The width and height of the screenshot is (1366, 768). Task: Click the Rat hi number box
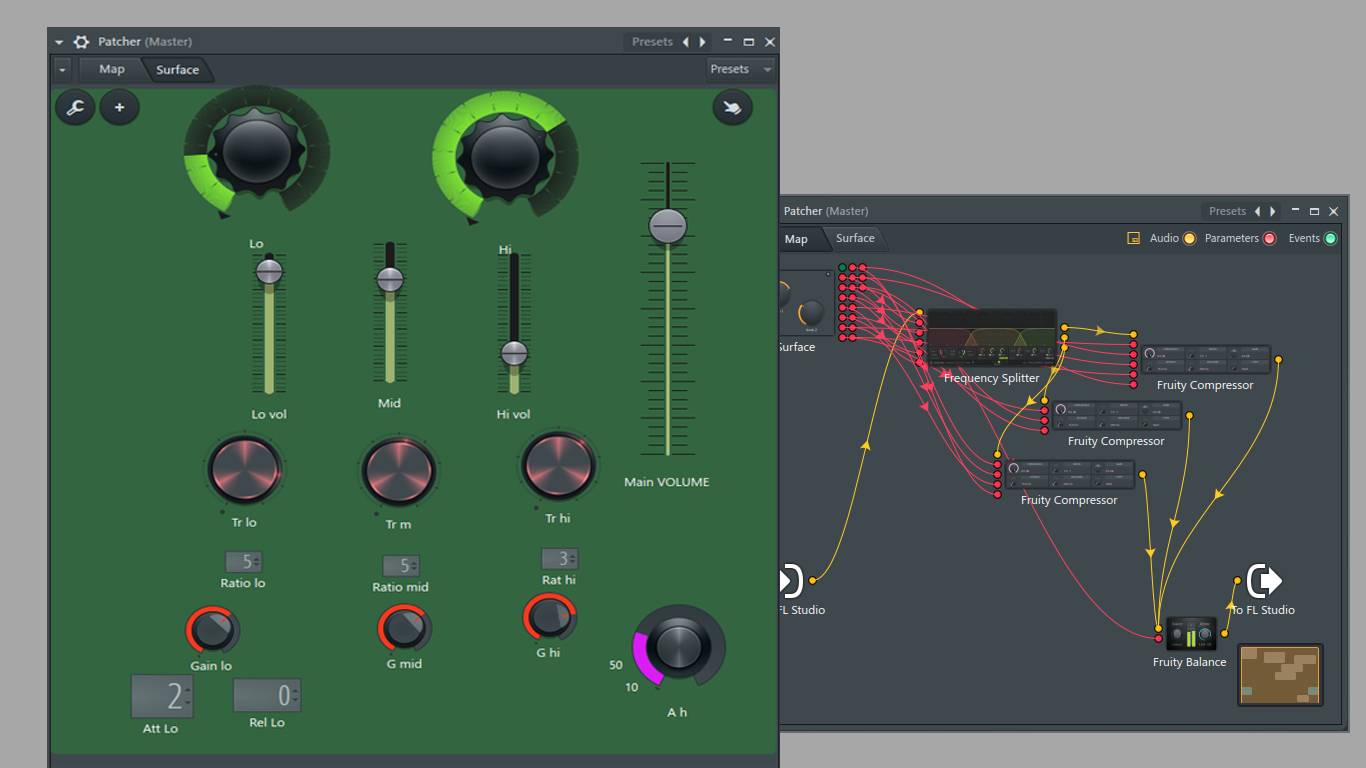[x=560, y=559]
